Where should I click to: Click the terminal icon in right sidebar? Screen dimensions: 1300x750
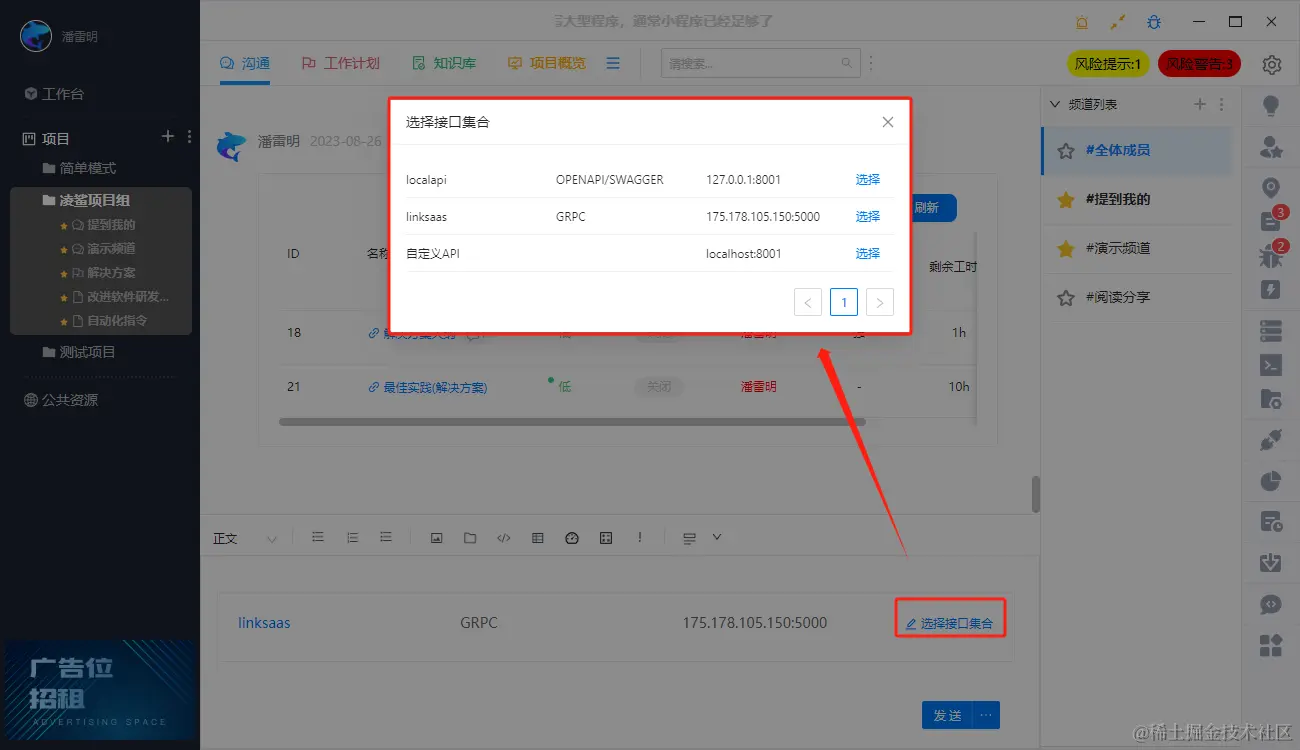(1271, 365)
